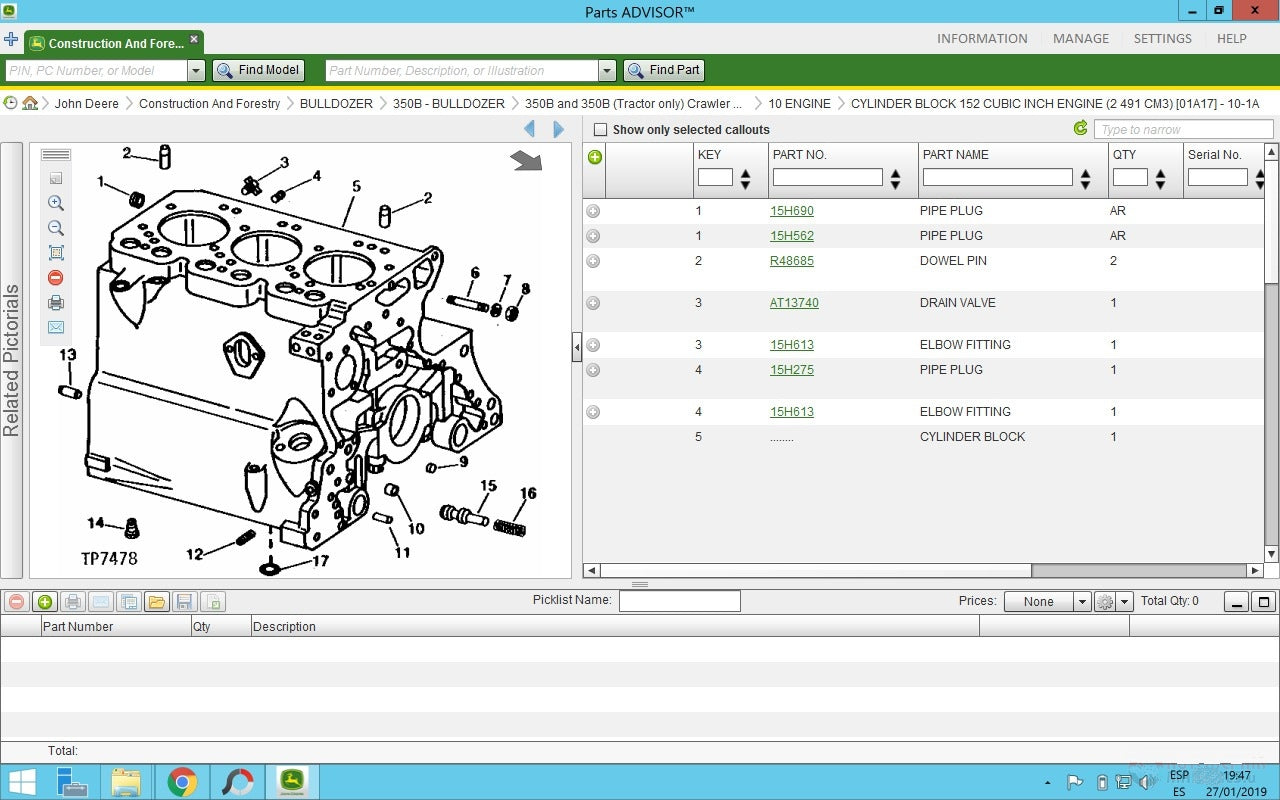Click the gray diagonal arrow above illustration
Viewport: 1280px width, 800px height.
[x=526, y=161]
